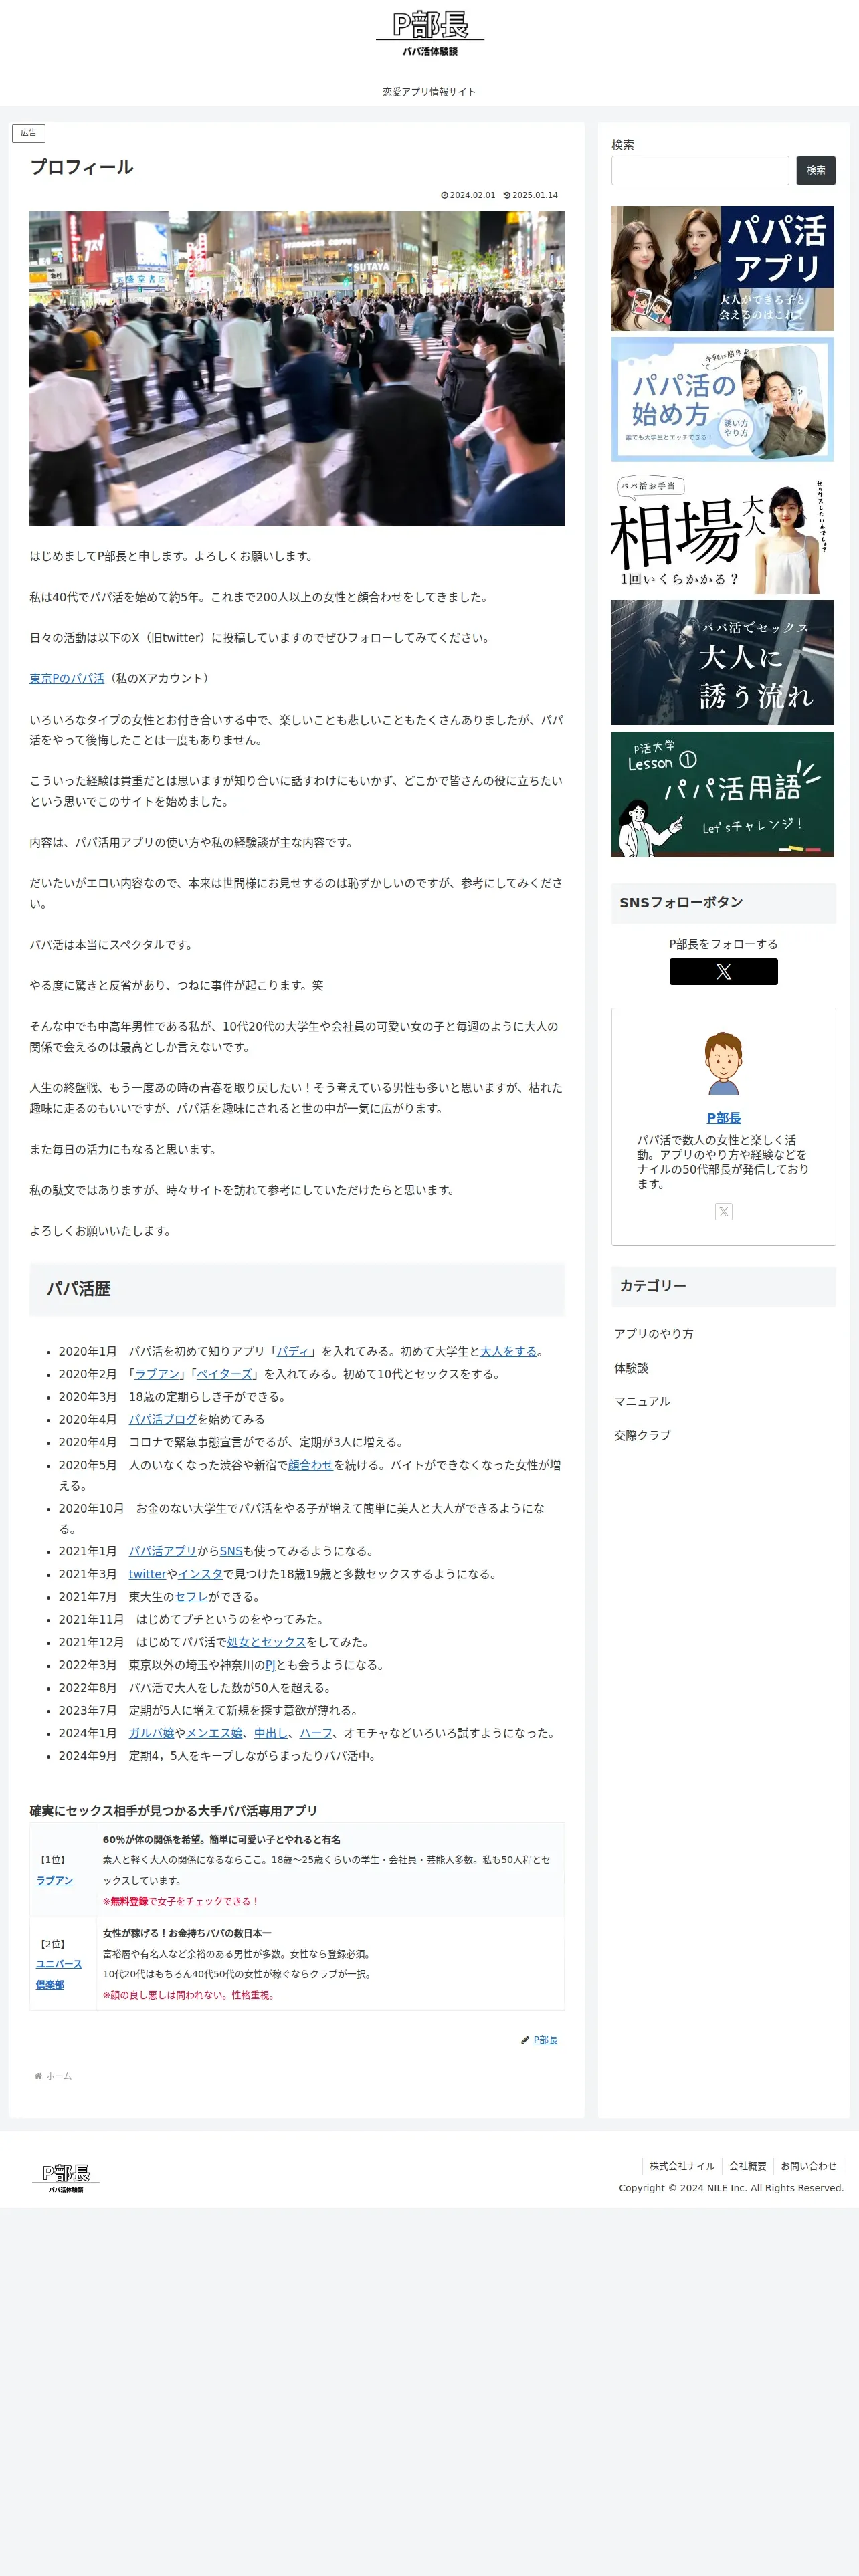Click the P部長 site logo in header

[x=430, y=34]
